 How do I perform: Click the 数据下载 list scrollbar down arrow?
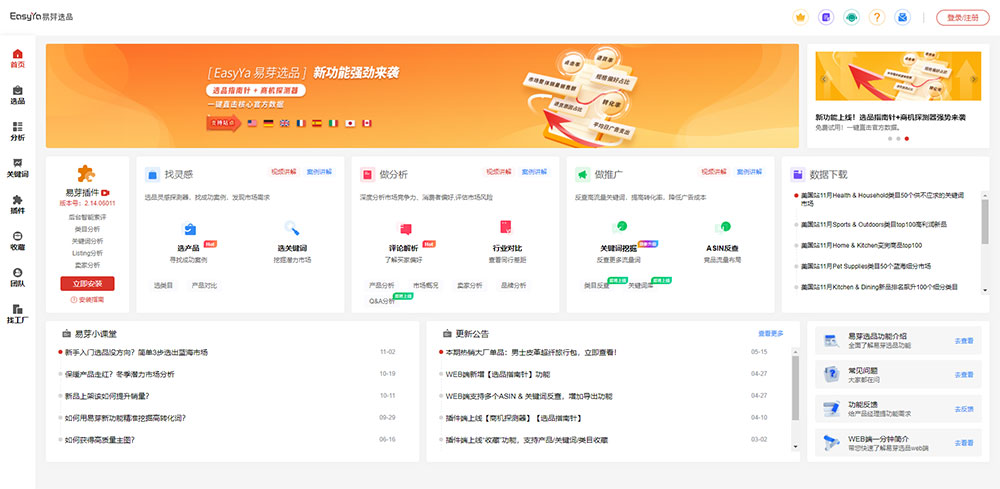[x=985, y=290]
